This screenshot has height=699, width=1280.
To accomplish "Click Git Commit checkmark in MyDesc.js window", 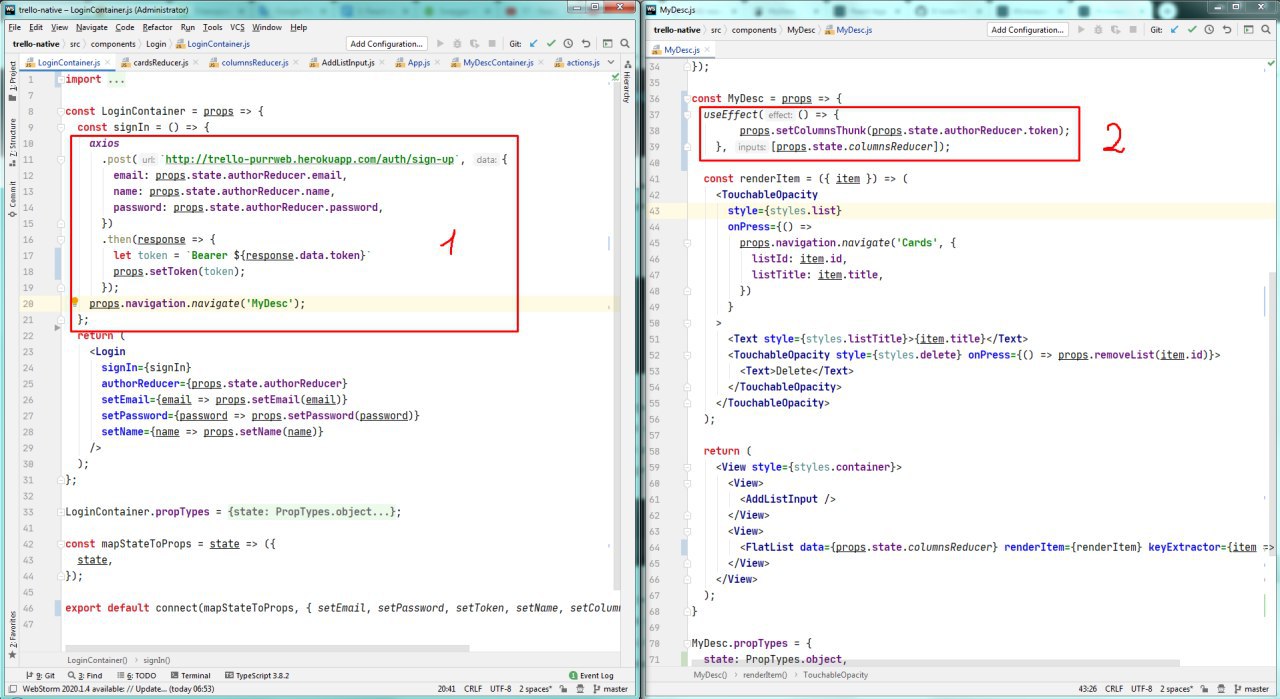I will [1192, 30].
